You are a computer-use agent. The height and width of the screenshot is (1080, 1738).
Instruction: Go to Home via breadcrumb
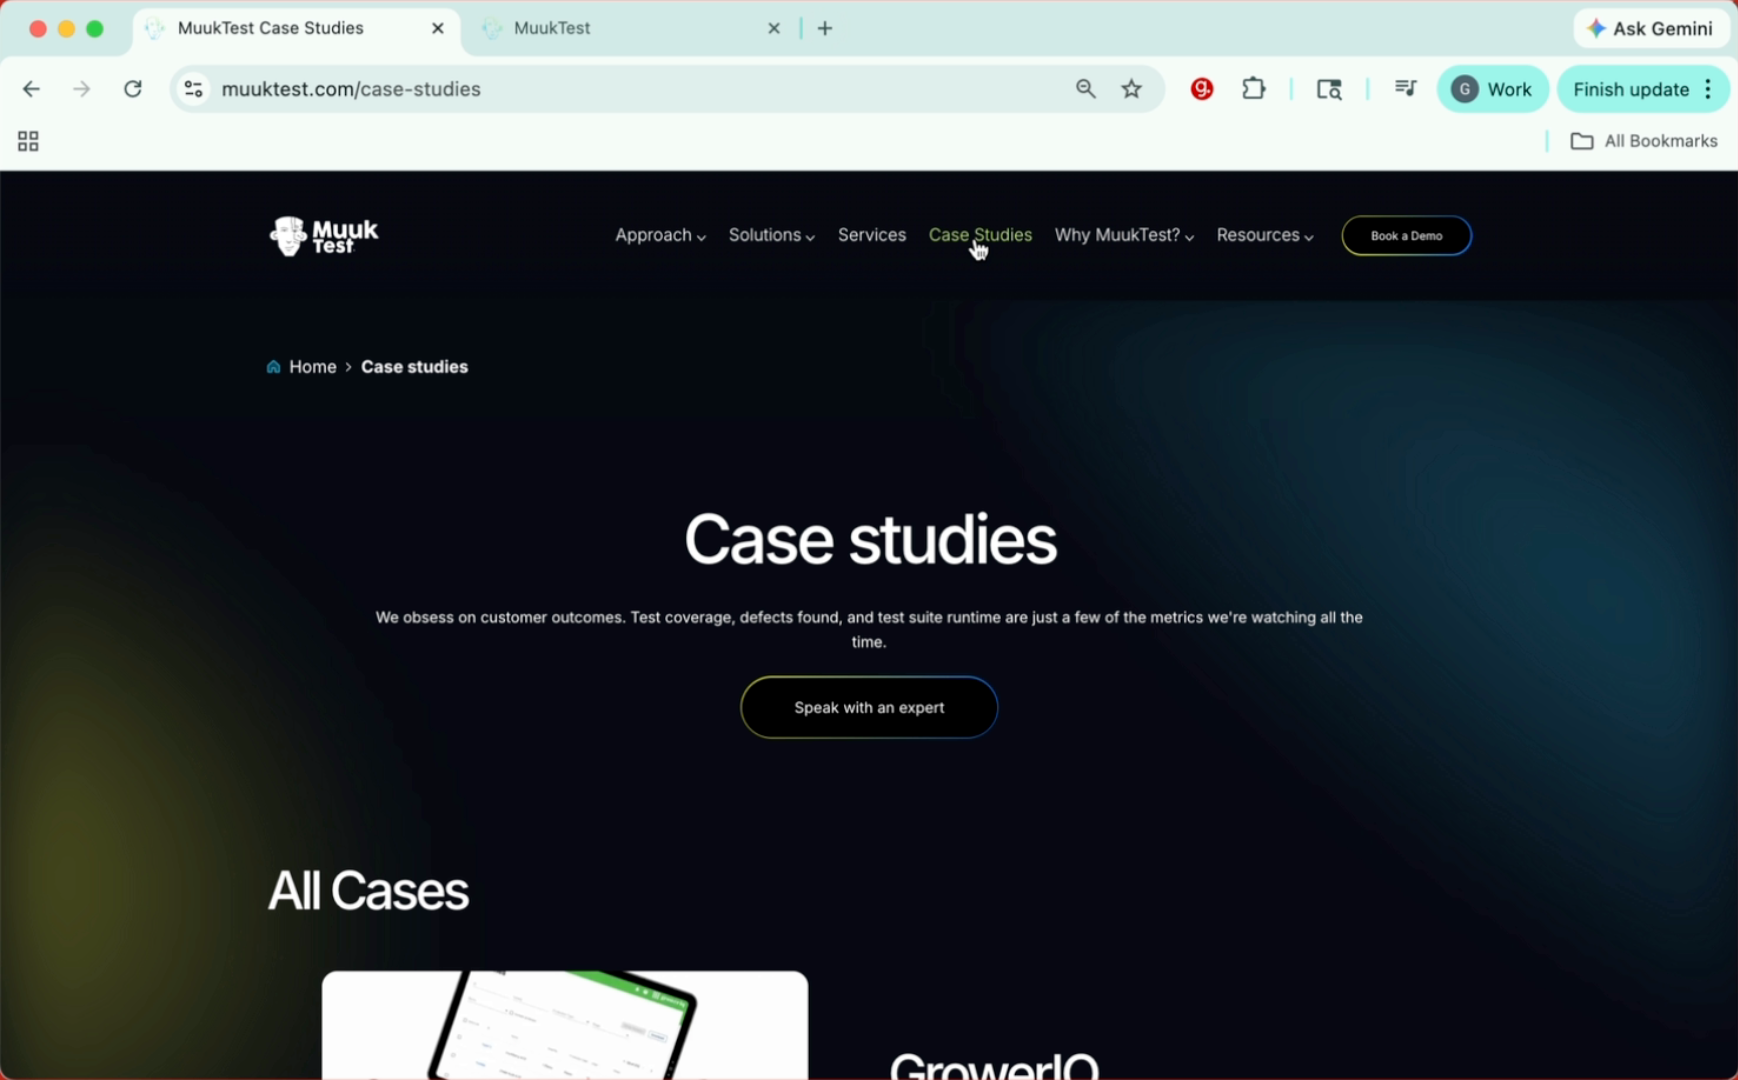click(313, 367)
